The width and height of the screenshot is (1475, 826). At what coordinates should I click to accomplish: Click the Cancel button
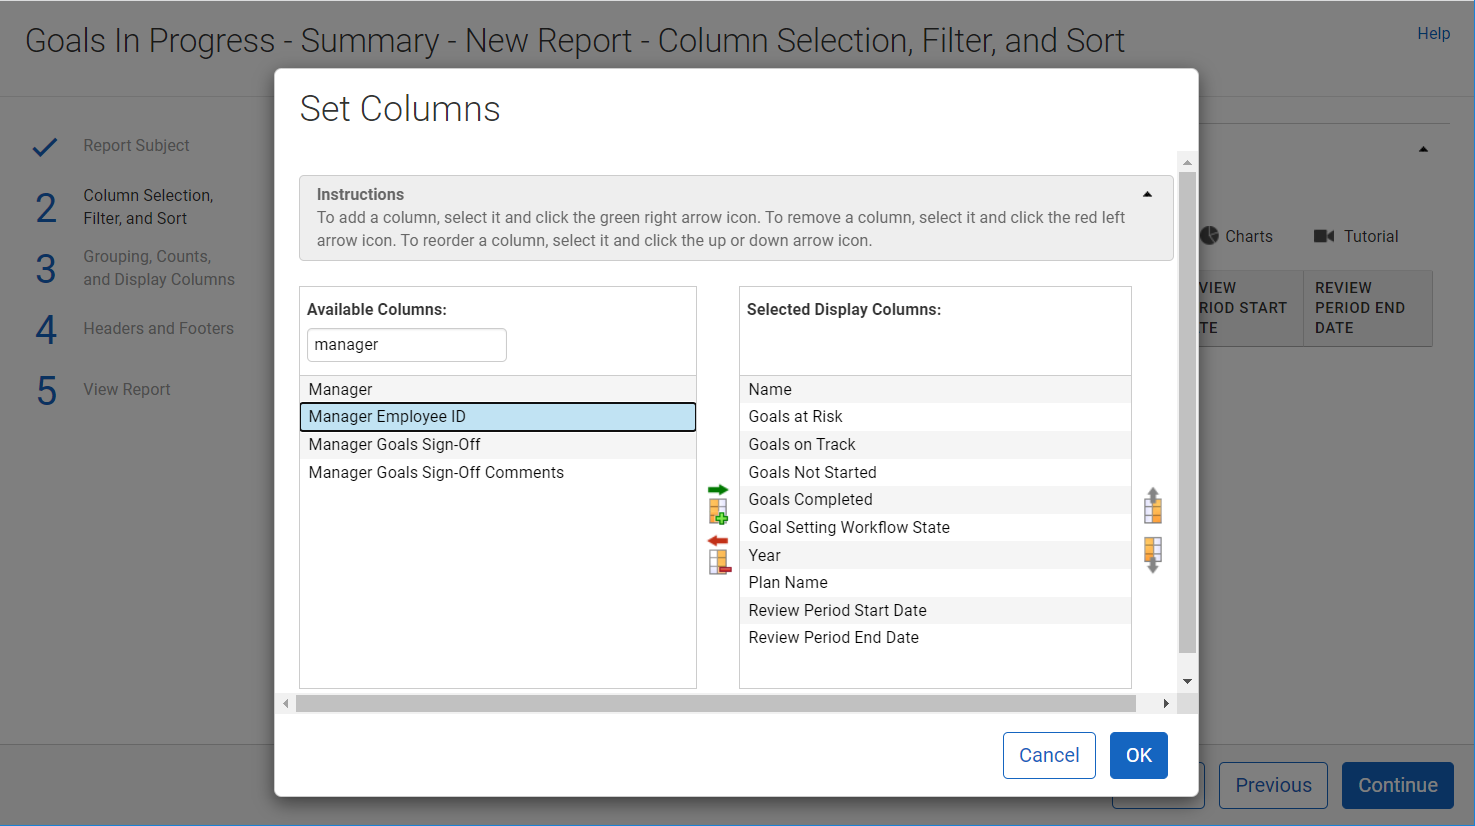tap(1049, 755)
